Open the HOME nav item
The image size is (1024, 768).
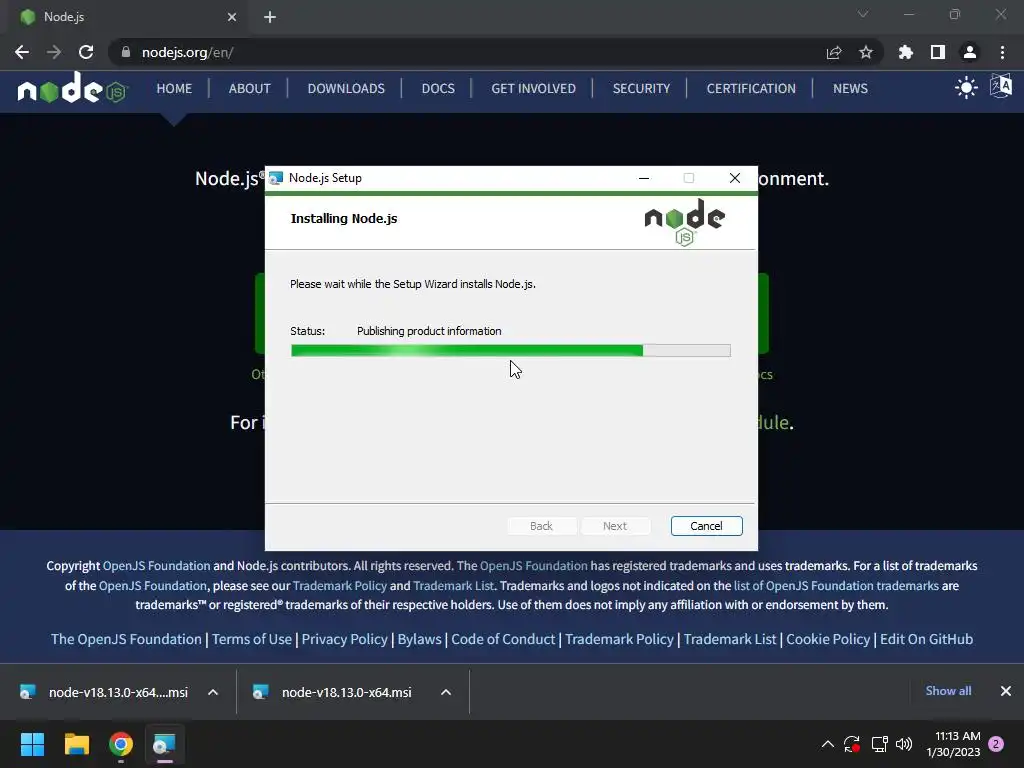pos(174,88)
